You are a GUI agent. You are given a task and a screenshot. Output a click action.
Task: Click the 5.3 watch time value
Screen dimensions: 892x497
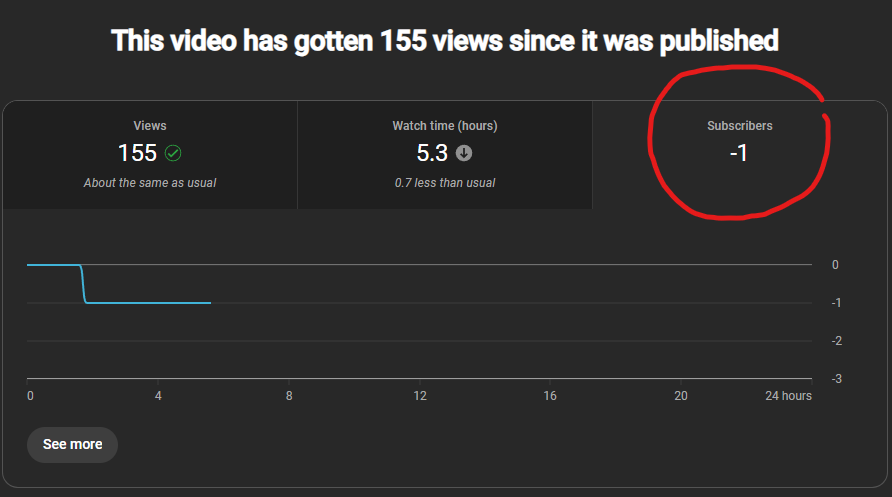click(x=432, y=153)
